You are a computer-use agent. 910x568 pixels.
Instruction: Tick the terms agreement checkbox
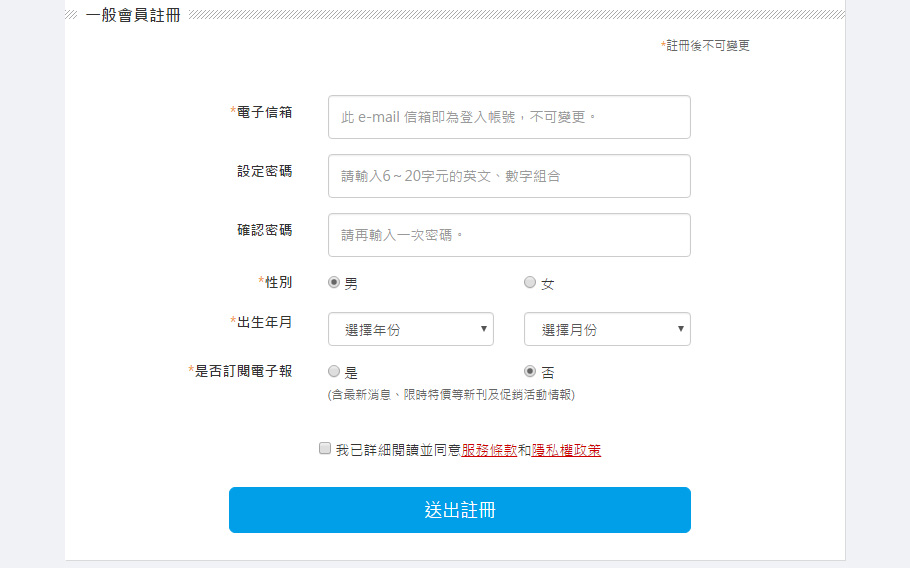coord(325,449)
